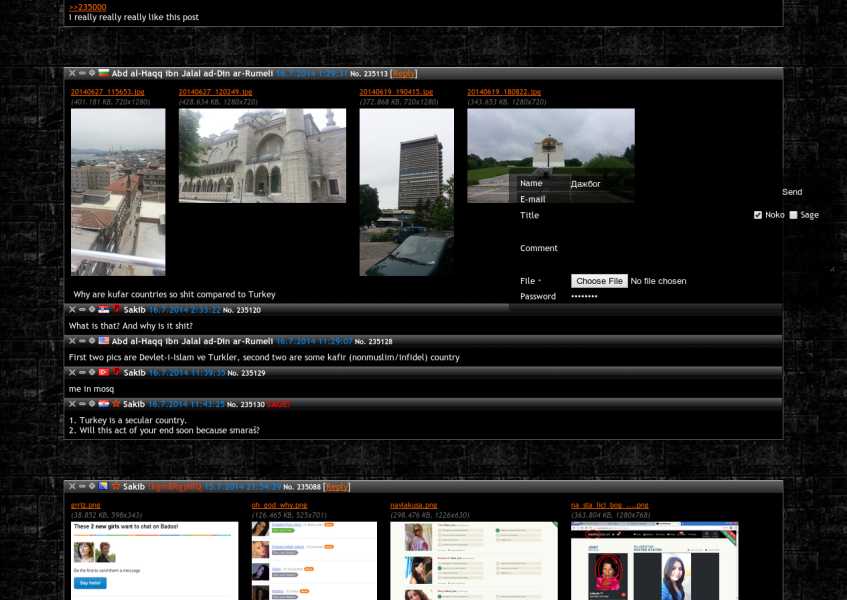
Task: Click the red badge icon on post 235120
Action: coord(116,309)
